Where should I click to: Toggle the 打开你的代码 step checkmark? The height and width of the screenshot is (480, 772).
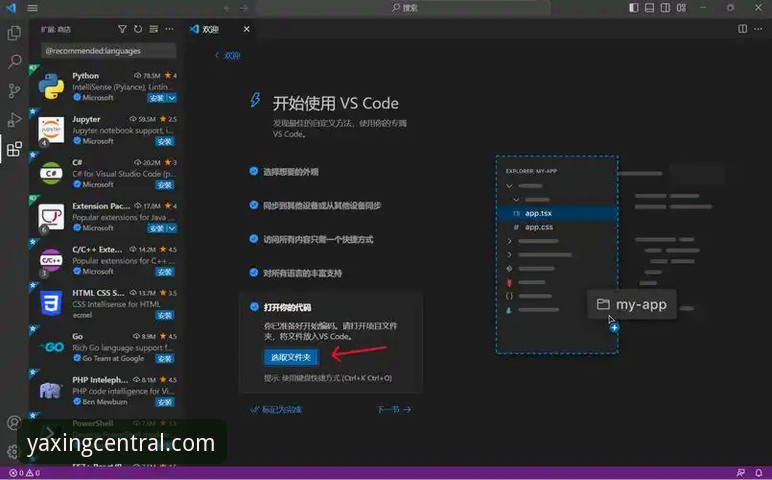[254, 307]
